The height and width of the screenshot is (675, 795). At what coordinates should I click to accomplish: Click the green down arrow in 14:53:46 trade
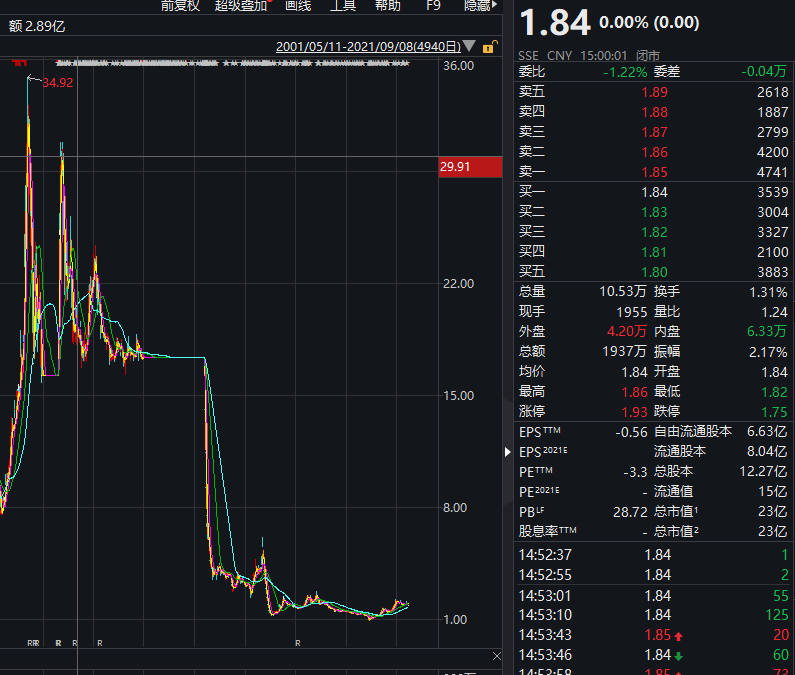[679, 656]
